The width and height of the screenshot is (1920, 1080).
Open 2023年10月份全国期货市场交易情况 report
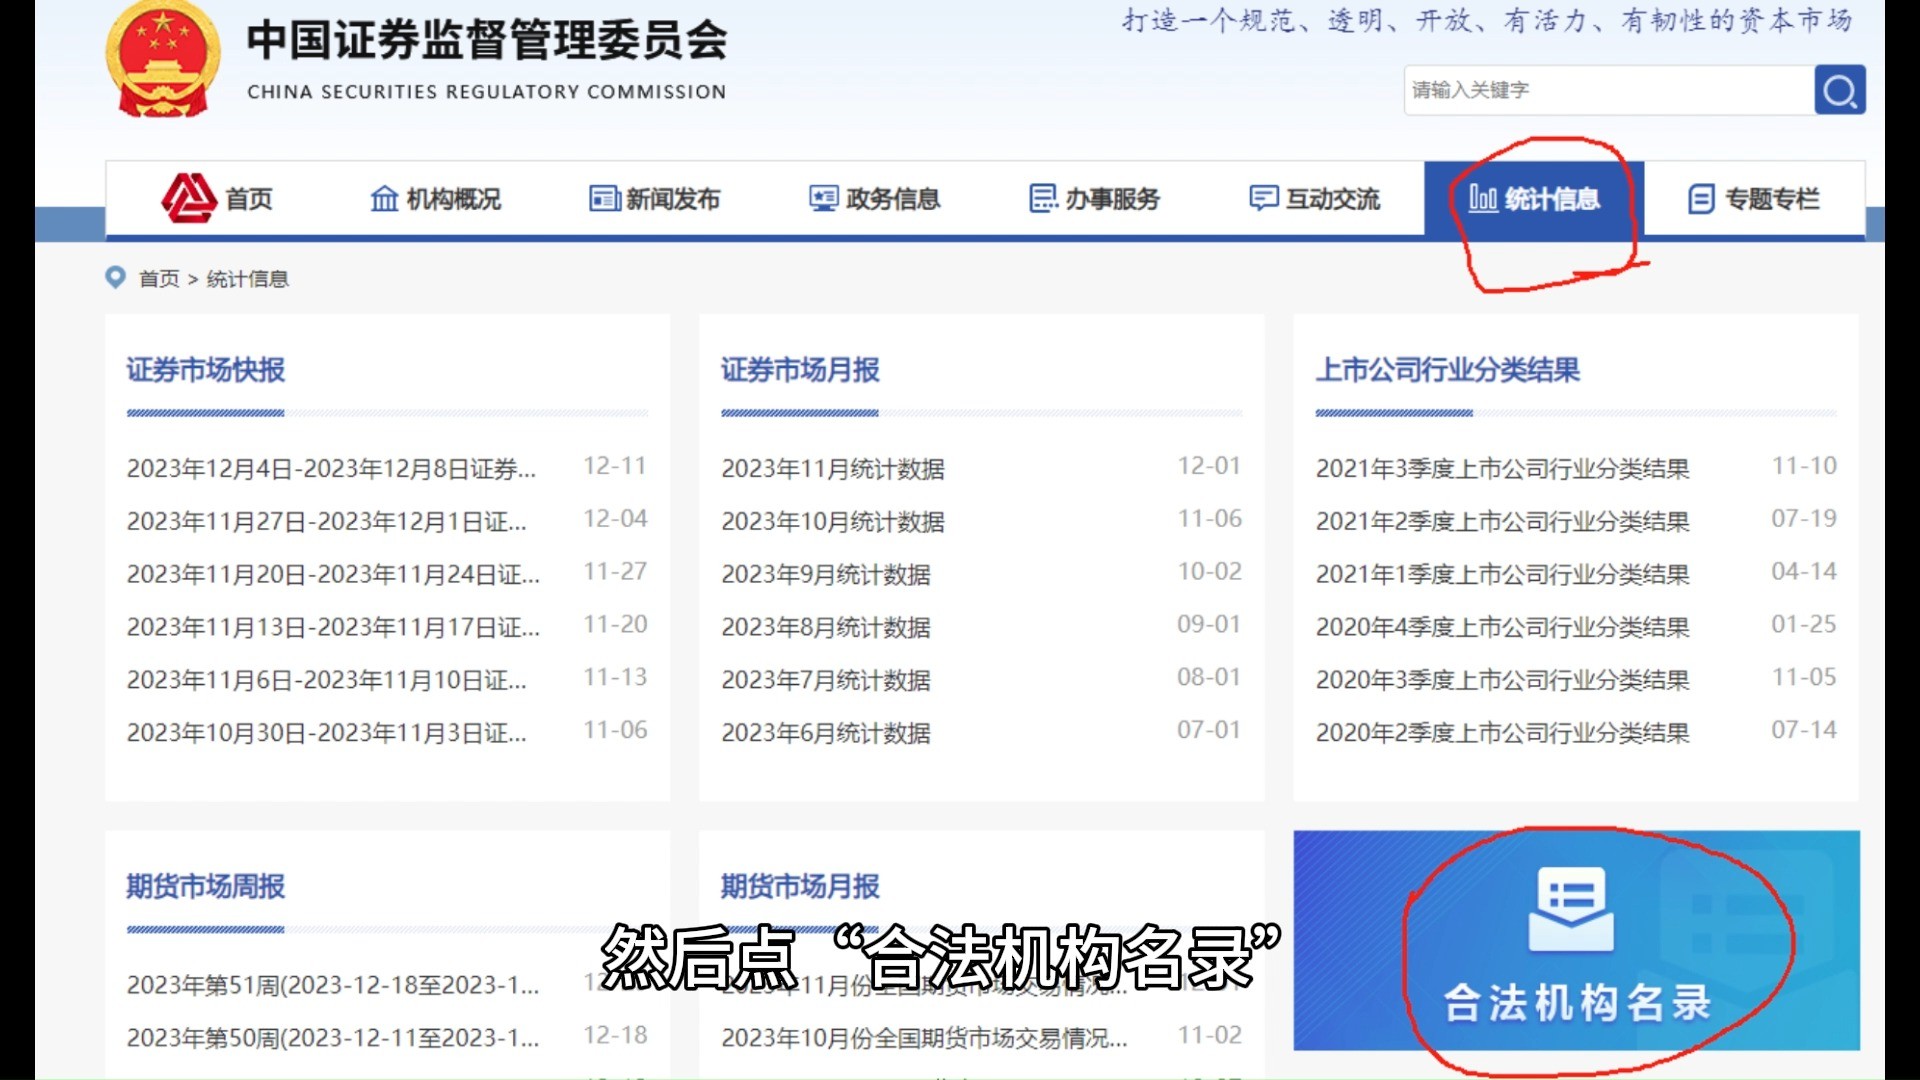[x=924, y=1038]
